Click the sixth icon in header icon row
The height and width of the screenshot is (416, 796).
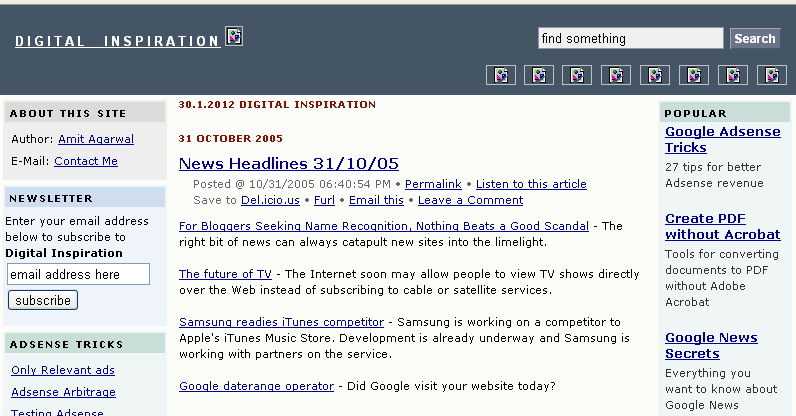click(694, 75)
